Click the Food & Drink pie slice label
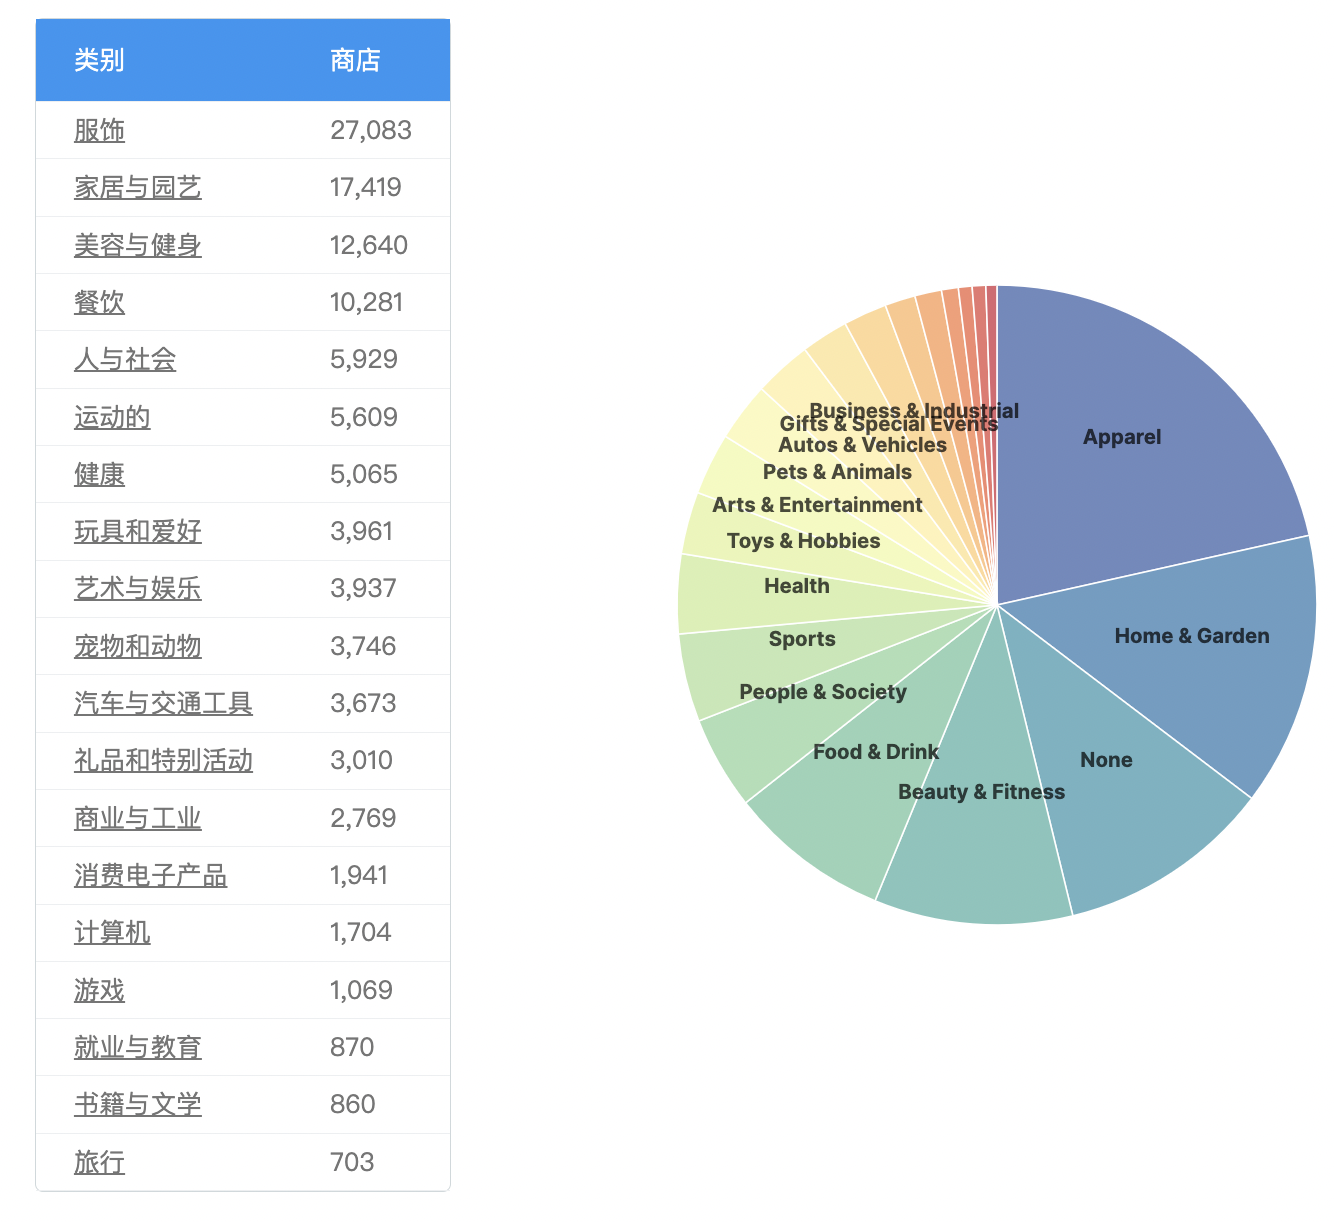 tap(876, 752)
